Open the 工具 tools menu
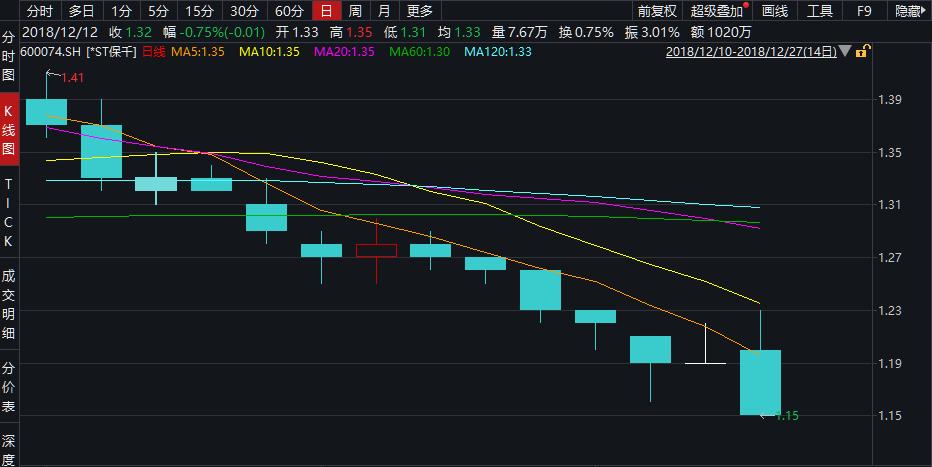The height and width of the screenshot is (467, 932). point(820,11)
